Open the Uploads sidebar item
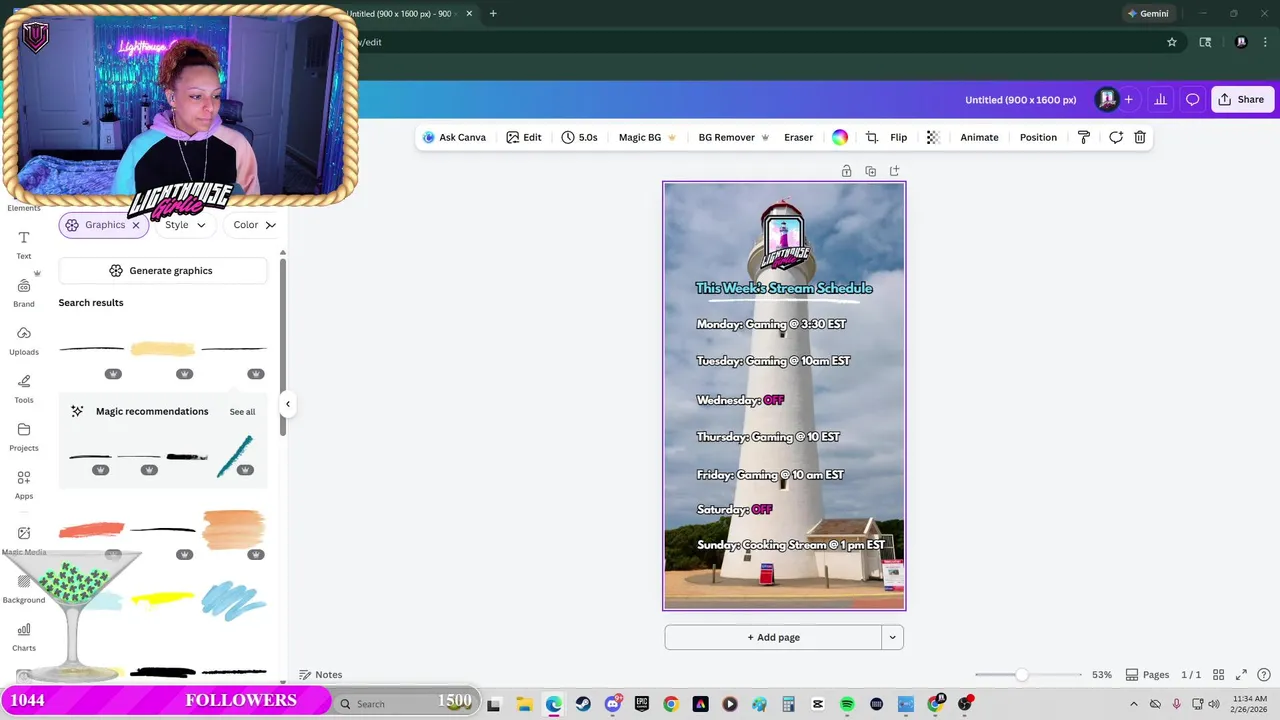The image size is (1280, 720). pos(24,340)
